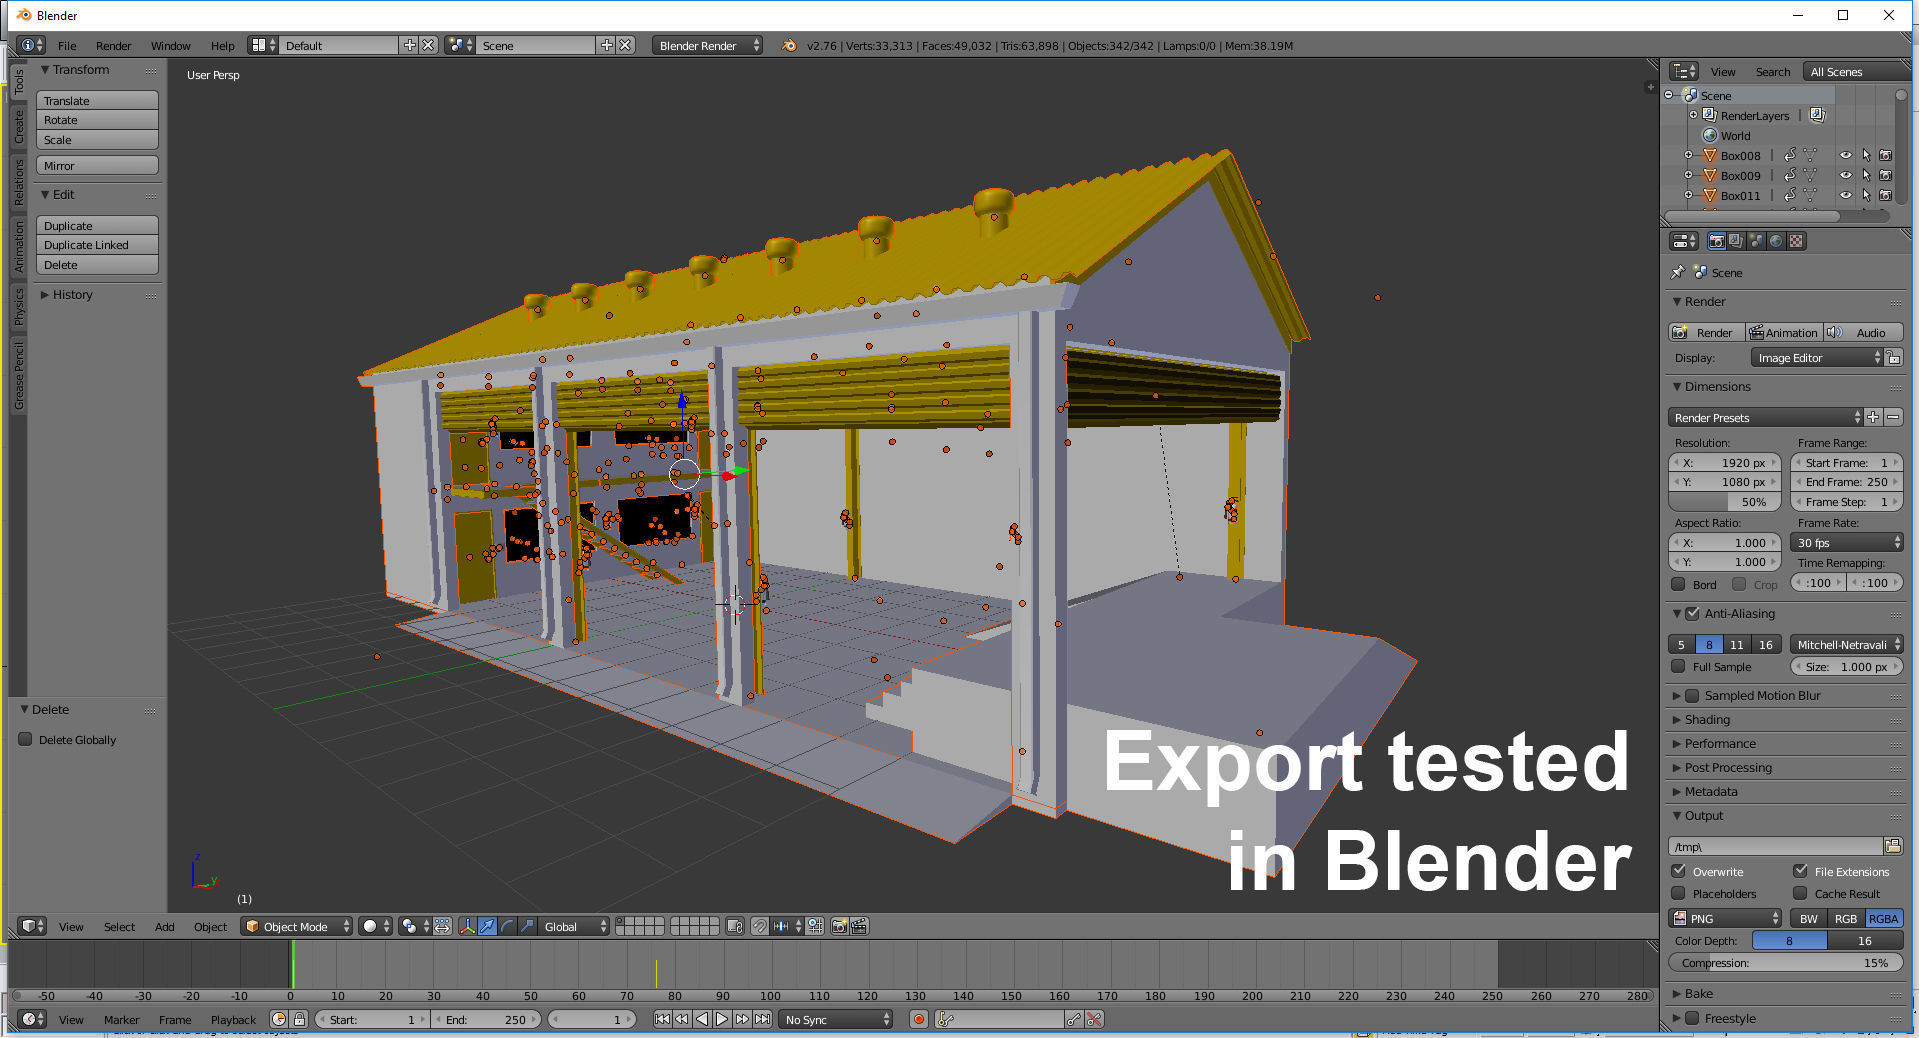
Task: Open the File menu
Action: point(67,45)
